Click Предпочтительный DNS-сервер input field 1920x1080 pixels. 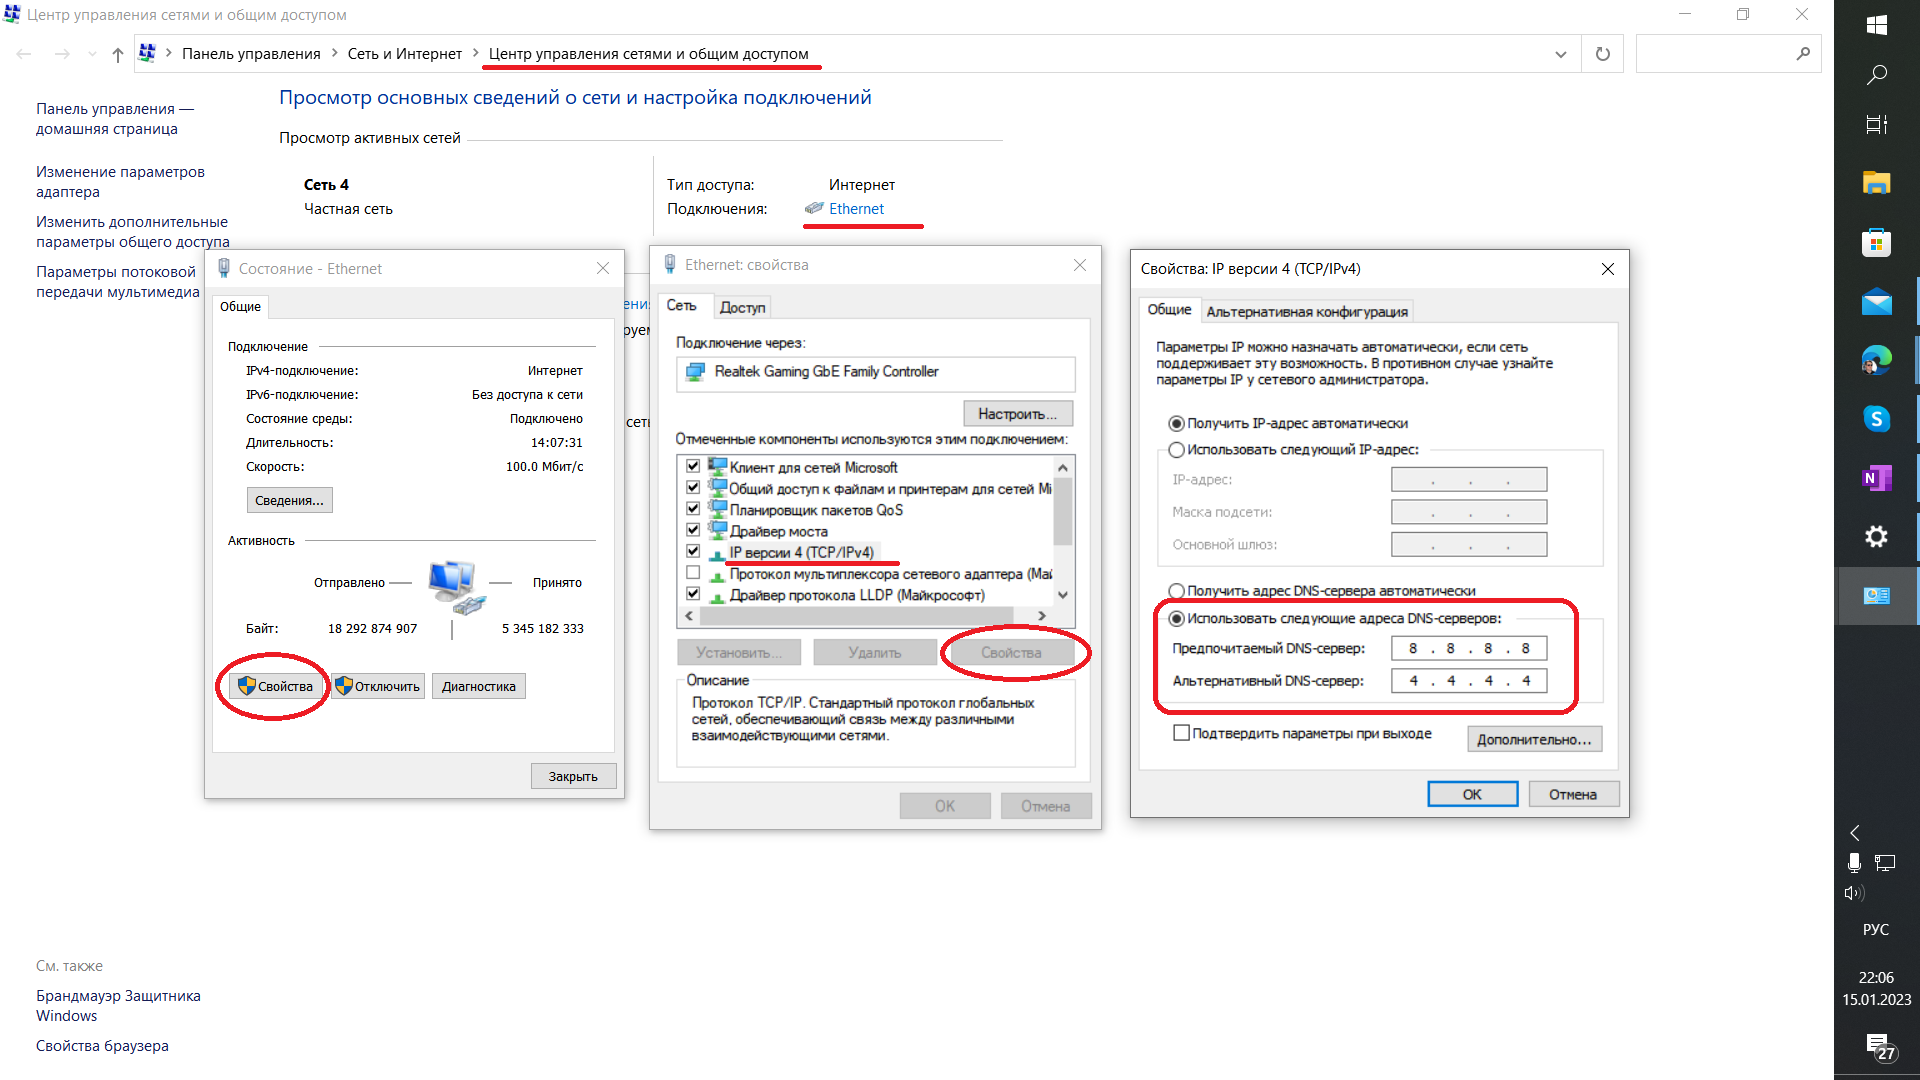coord(1468,647)
